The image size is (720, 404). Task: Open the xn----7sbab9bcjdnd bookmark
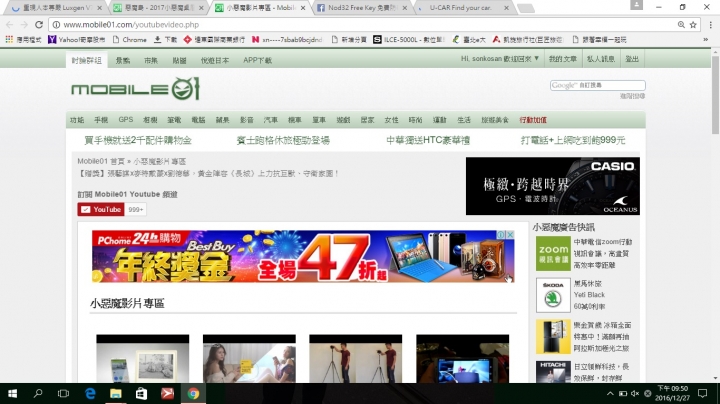[x=287, y=39]
